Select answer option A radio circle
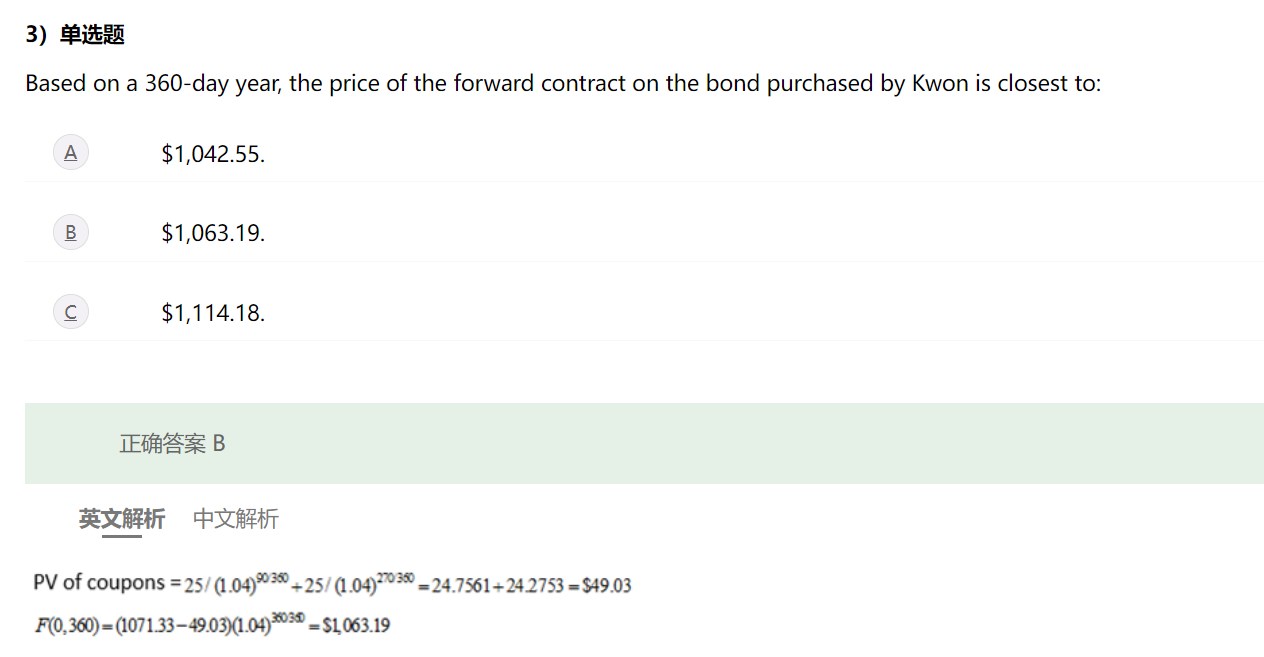 click(70, 153)
